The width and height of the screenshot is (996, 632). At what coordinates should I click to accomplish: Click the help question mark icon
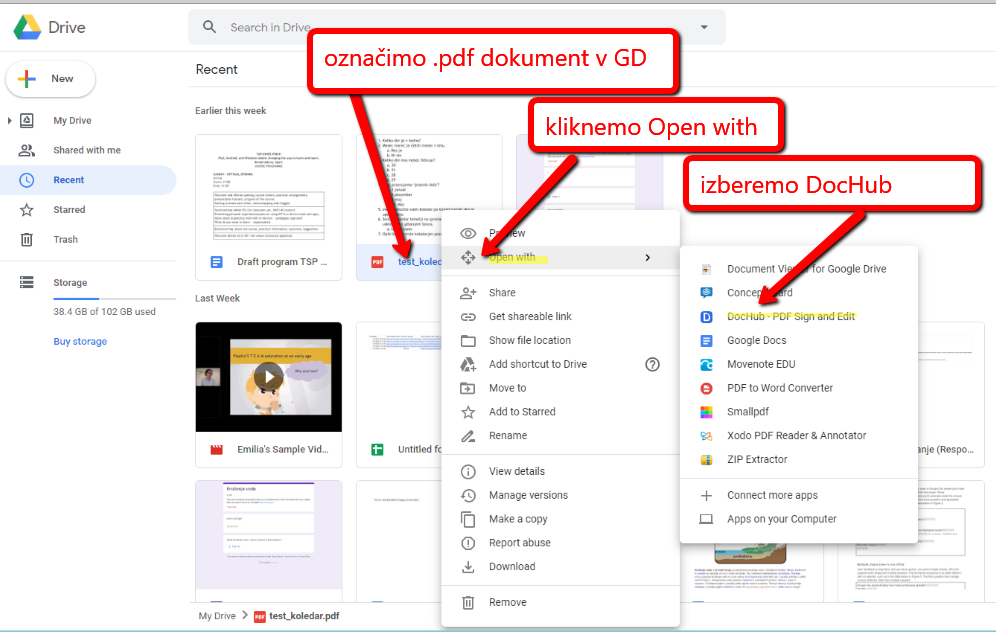(x=652, y=364)
